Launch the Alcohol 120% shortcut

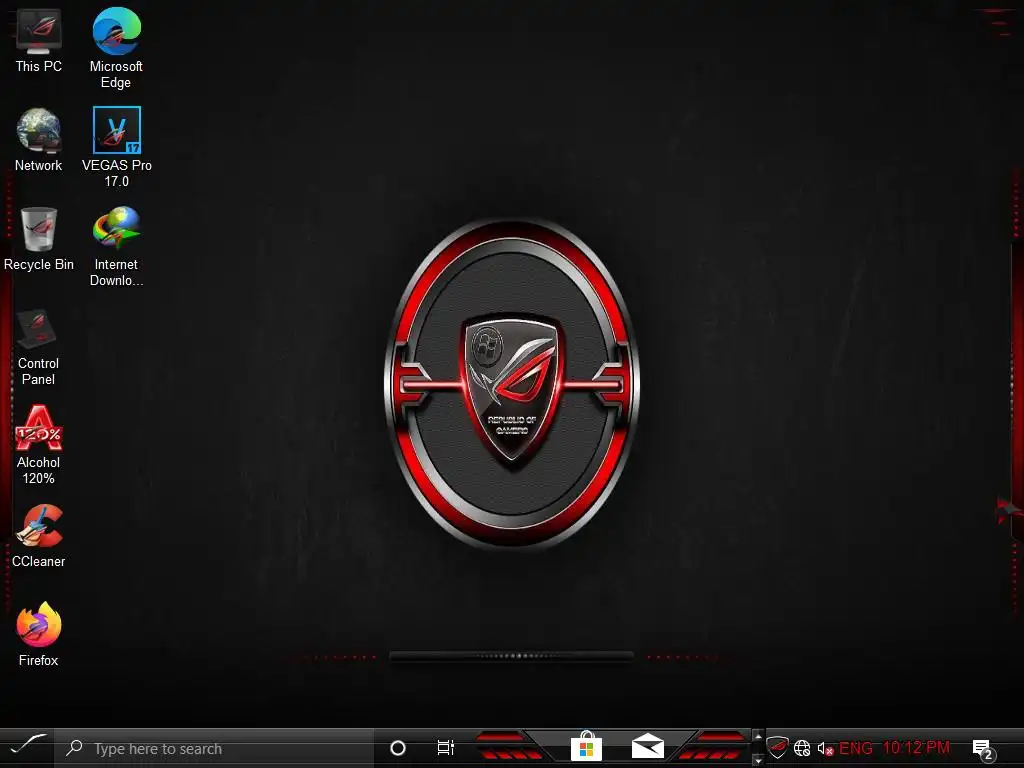[39, 445]
